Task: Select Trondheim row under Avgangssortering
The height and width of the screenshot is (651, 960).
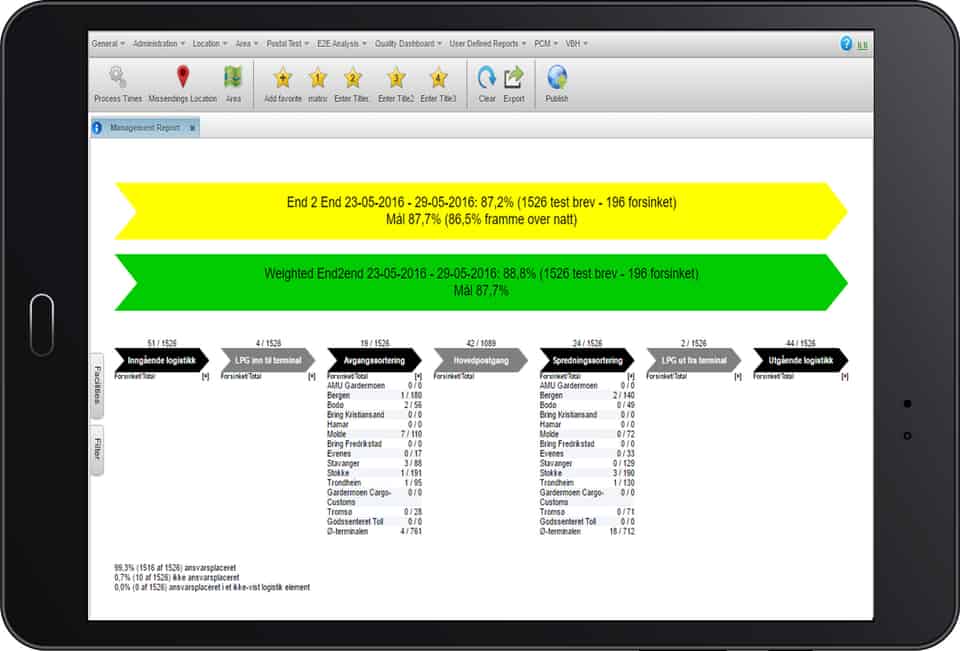Action: (x=375, y=483)
